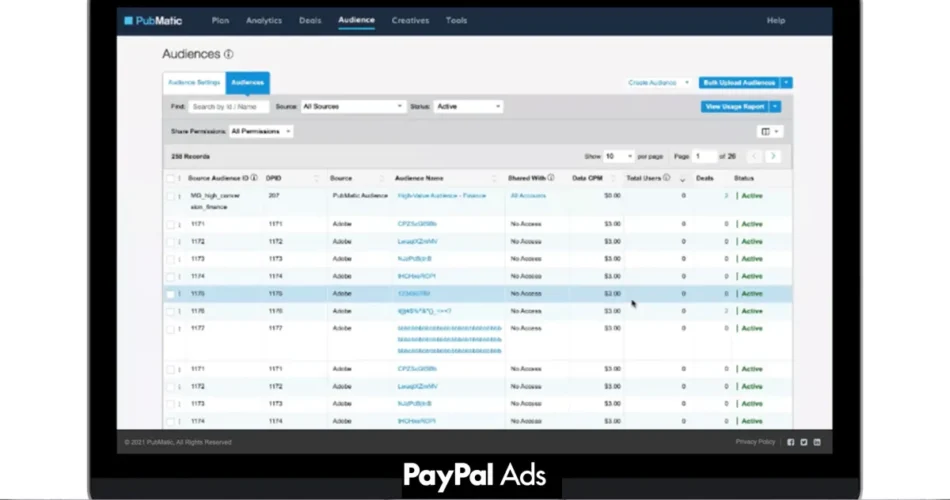The width and height of the screenshot is (950, 500).
Task: Open the All Accounts link
Action: click(x=528, y=196)
